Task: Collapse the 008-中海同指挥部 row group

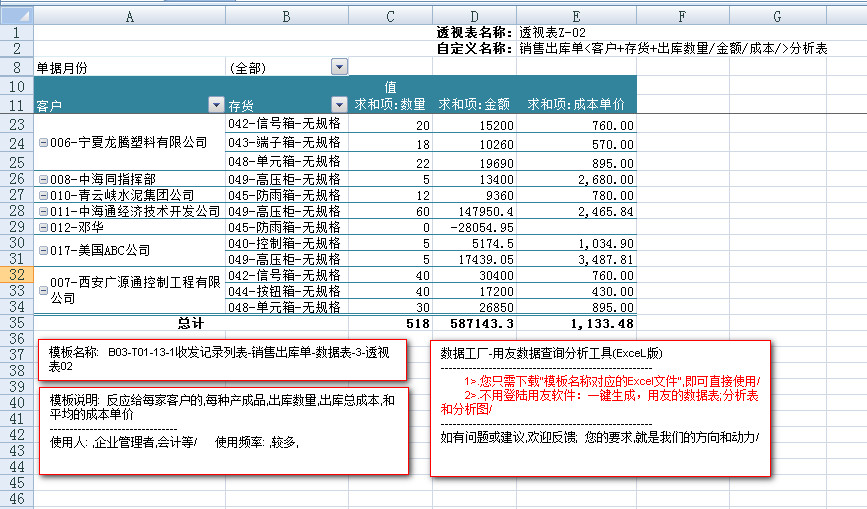Action: [x=42, y=179]
